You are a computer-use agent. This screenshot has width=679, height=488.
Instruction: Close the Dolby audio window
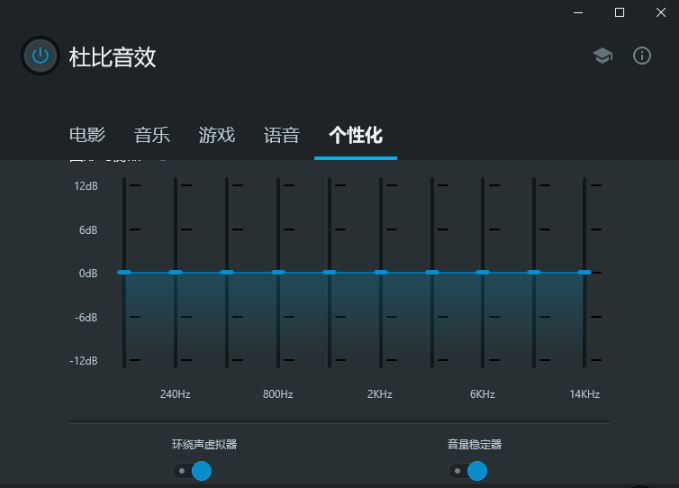(659, 12)
